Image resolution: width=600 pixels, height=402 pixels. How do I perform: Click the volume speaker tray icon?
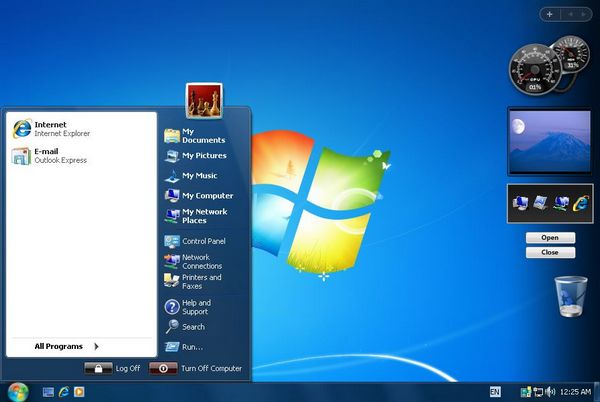pos(551,391)
